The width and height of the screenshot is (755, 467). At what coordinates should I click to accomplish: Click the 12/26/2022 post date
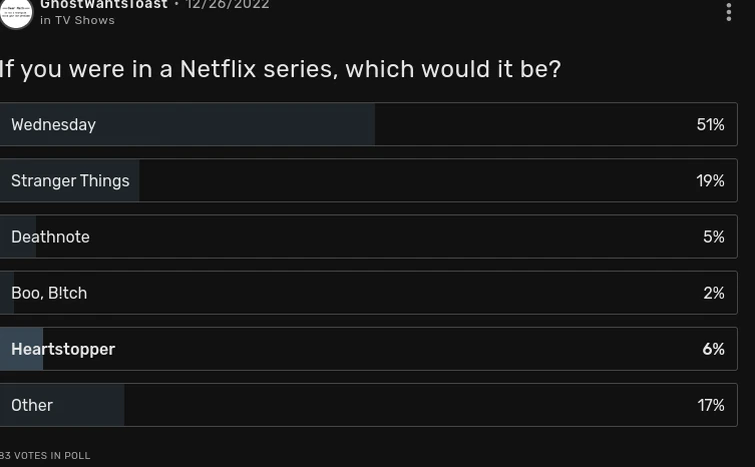coord(228,5)
